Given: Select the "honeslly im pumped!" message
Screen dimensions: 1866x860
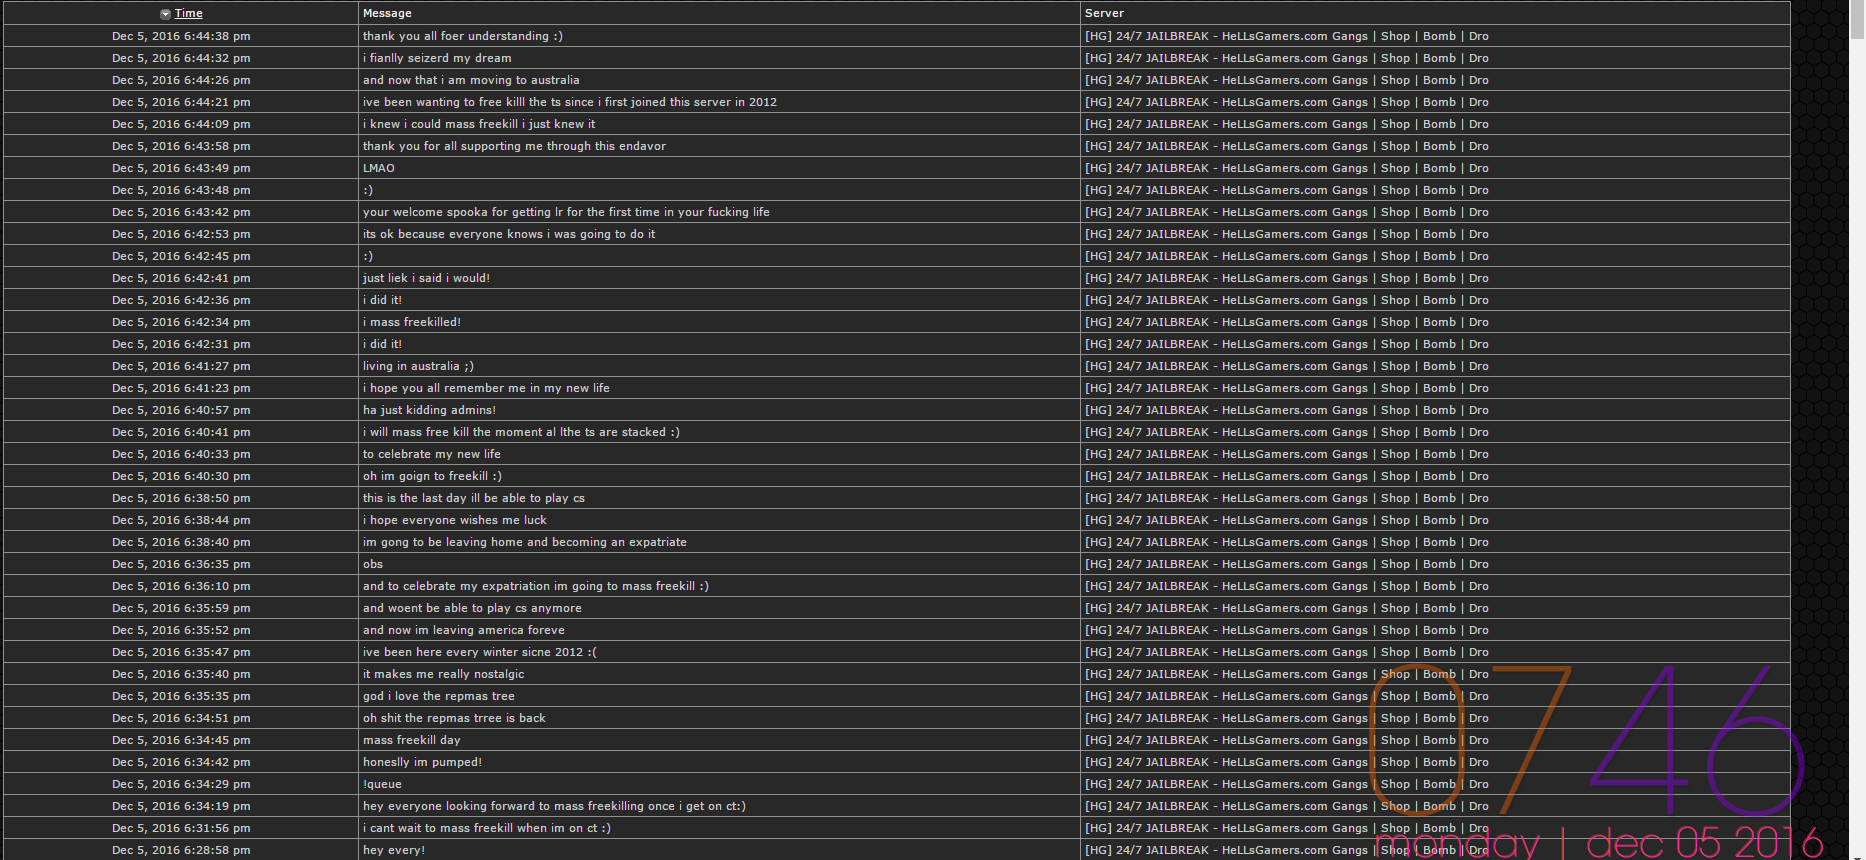Looking at the screenshot, I should pos(422,762).
